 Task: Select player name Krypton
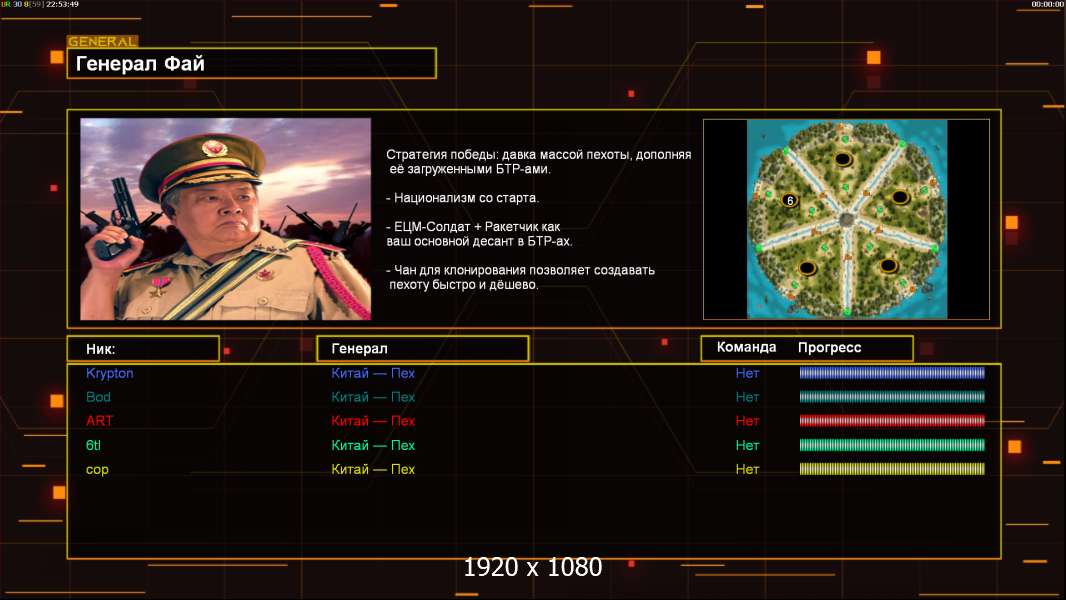[x=109, y=373]
